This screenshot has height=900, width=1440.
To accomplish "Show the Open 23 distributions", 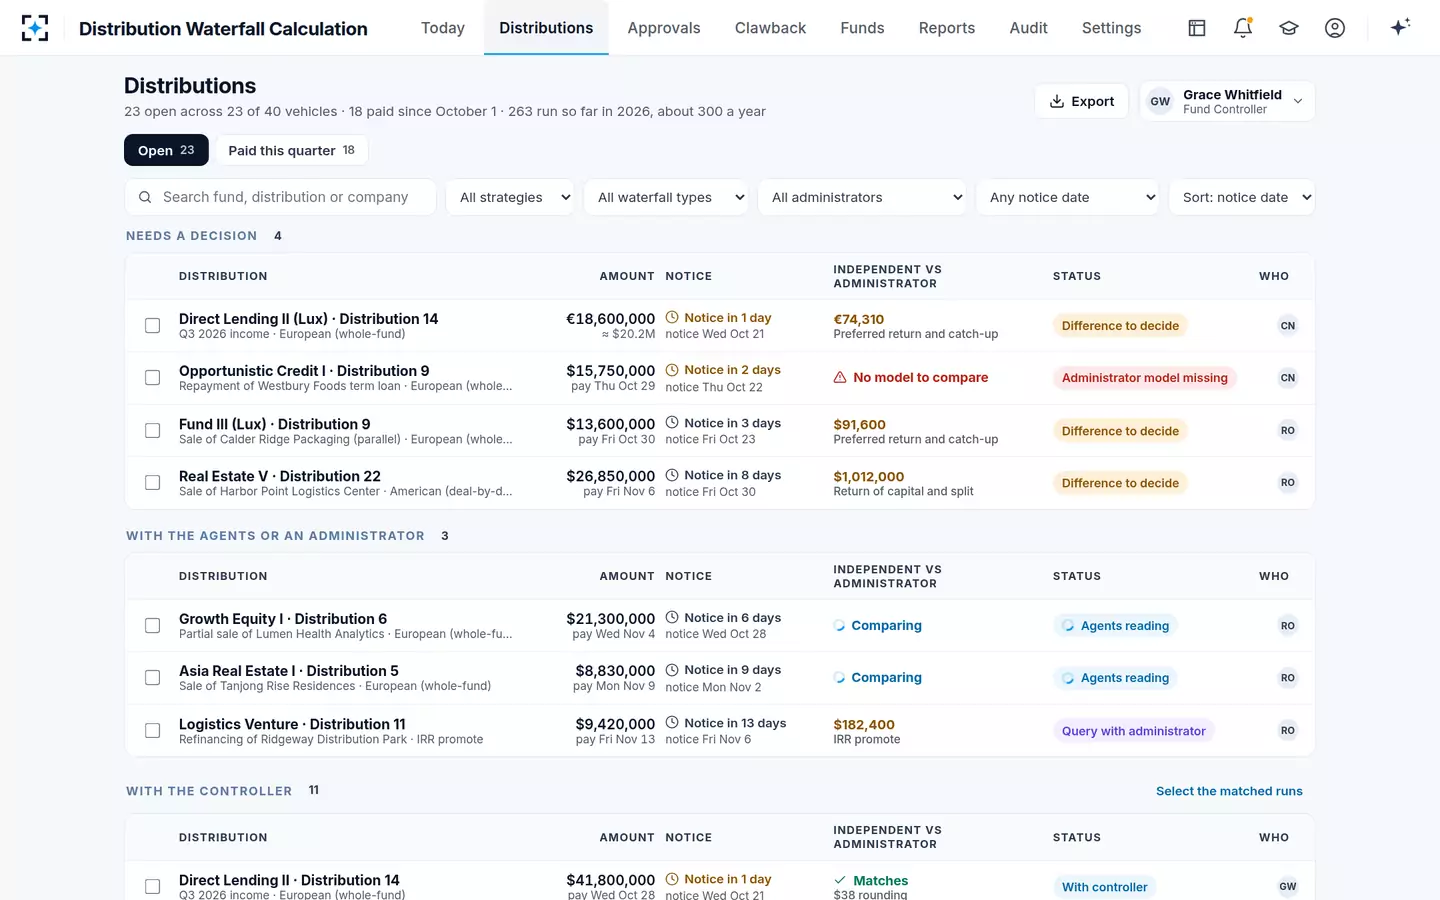I will [x=166, y=150].
